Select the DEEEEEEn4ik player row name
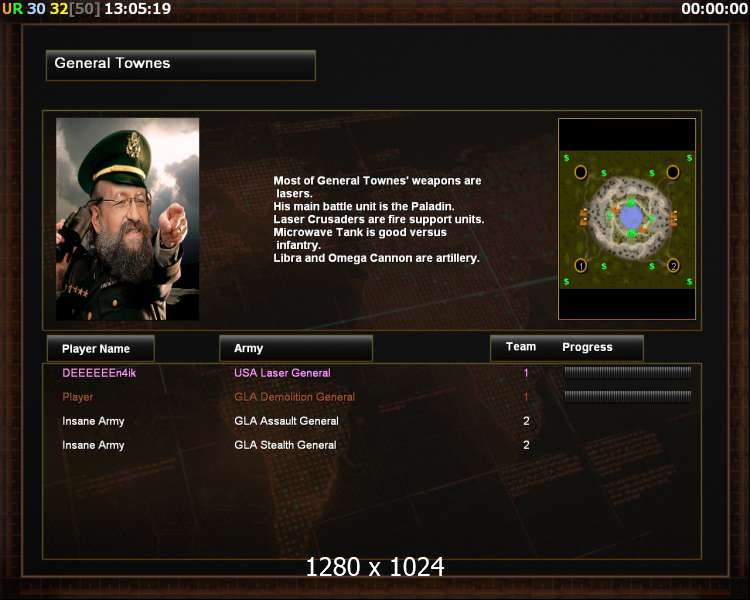 [x=99, y=373]
